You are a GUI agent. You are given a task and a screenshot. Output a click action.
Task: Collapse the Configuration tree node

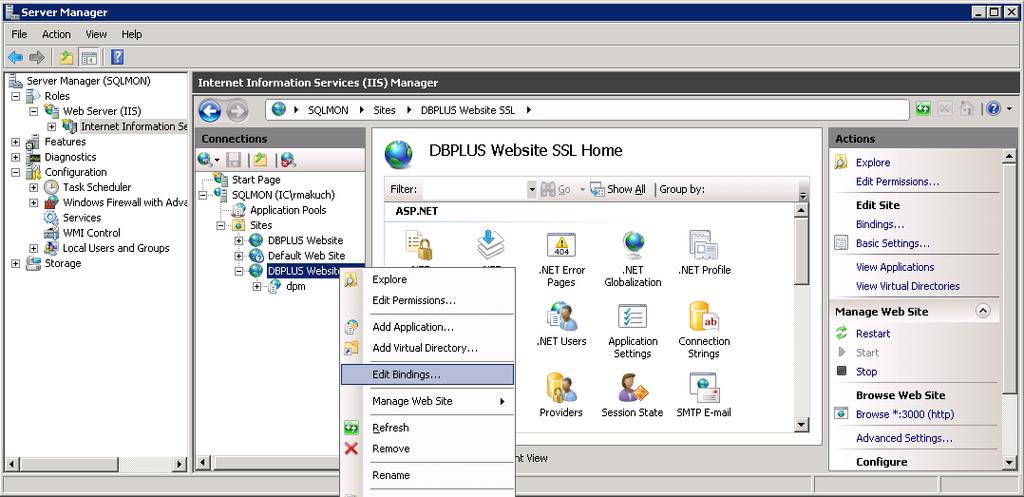click(x=16, y=172)
